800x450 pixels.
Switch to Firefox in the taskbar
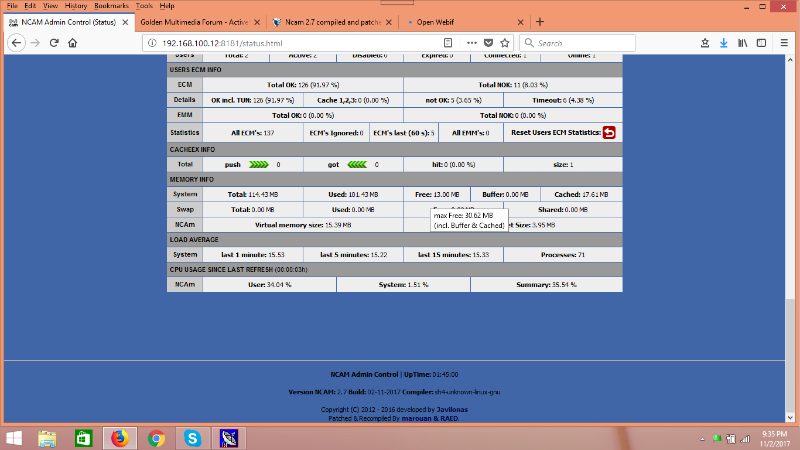pos(120,438)
